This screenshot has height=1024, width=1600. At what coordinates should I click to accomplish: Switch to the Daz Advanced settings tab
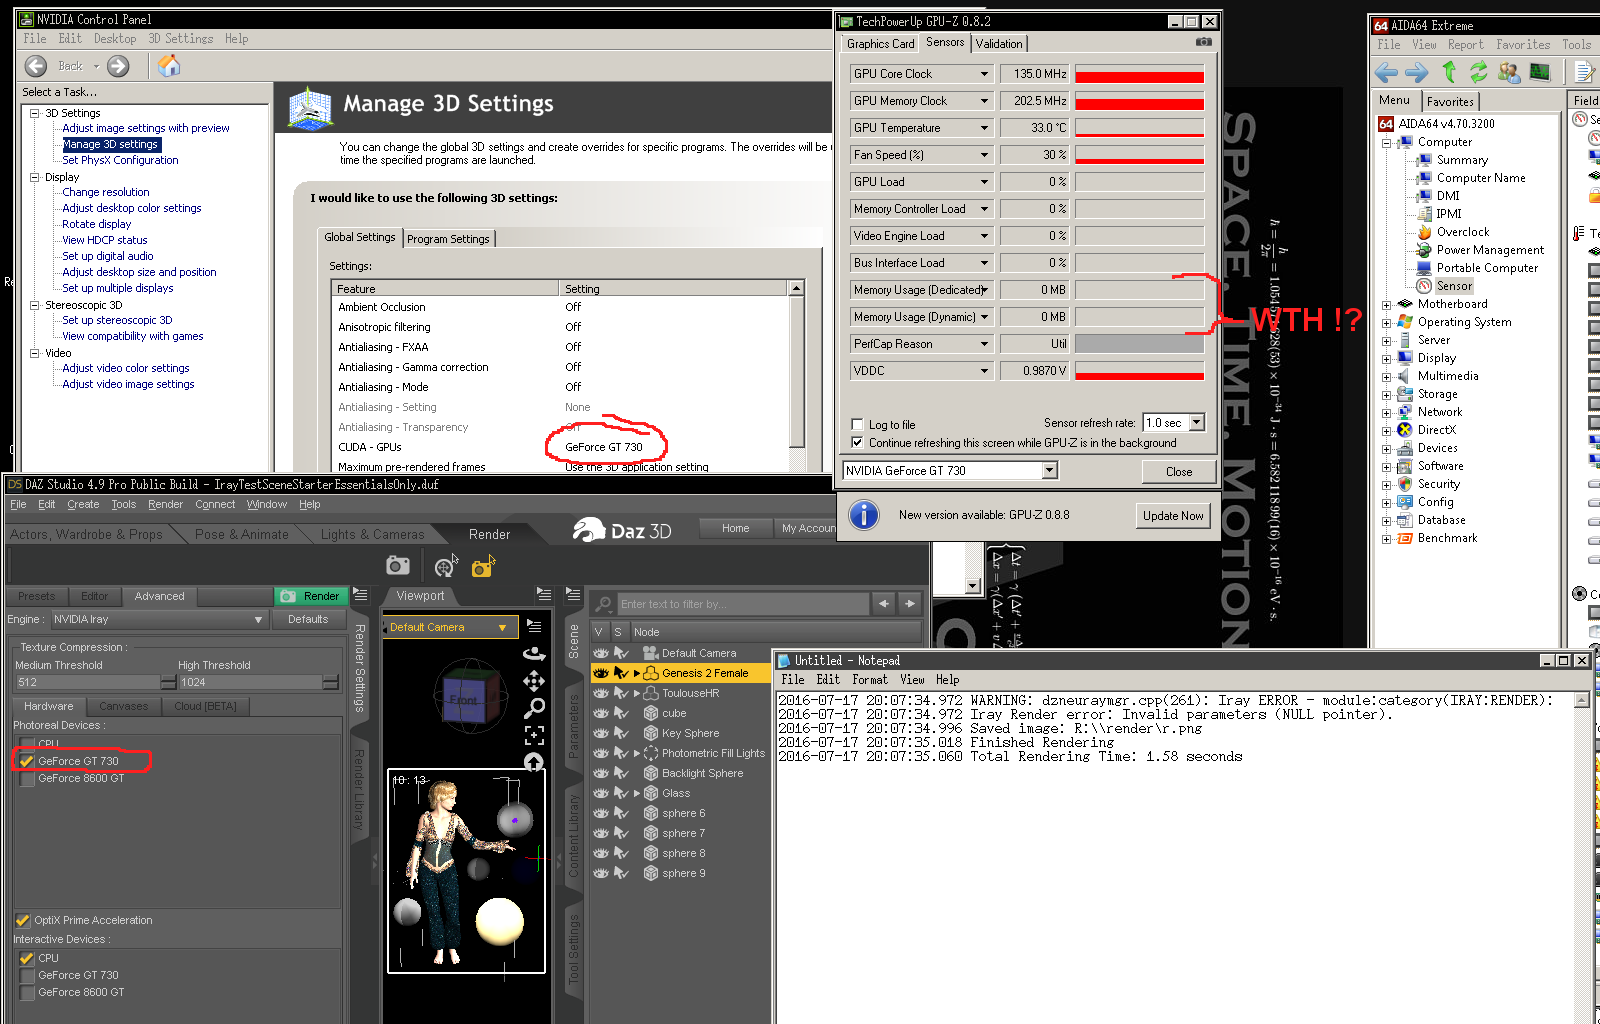pos(160,596)
